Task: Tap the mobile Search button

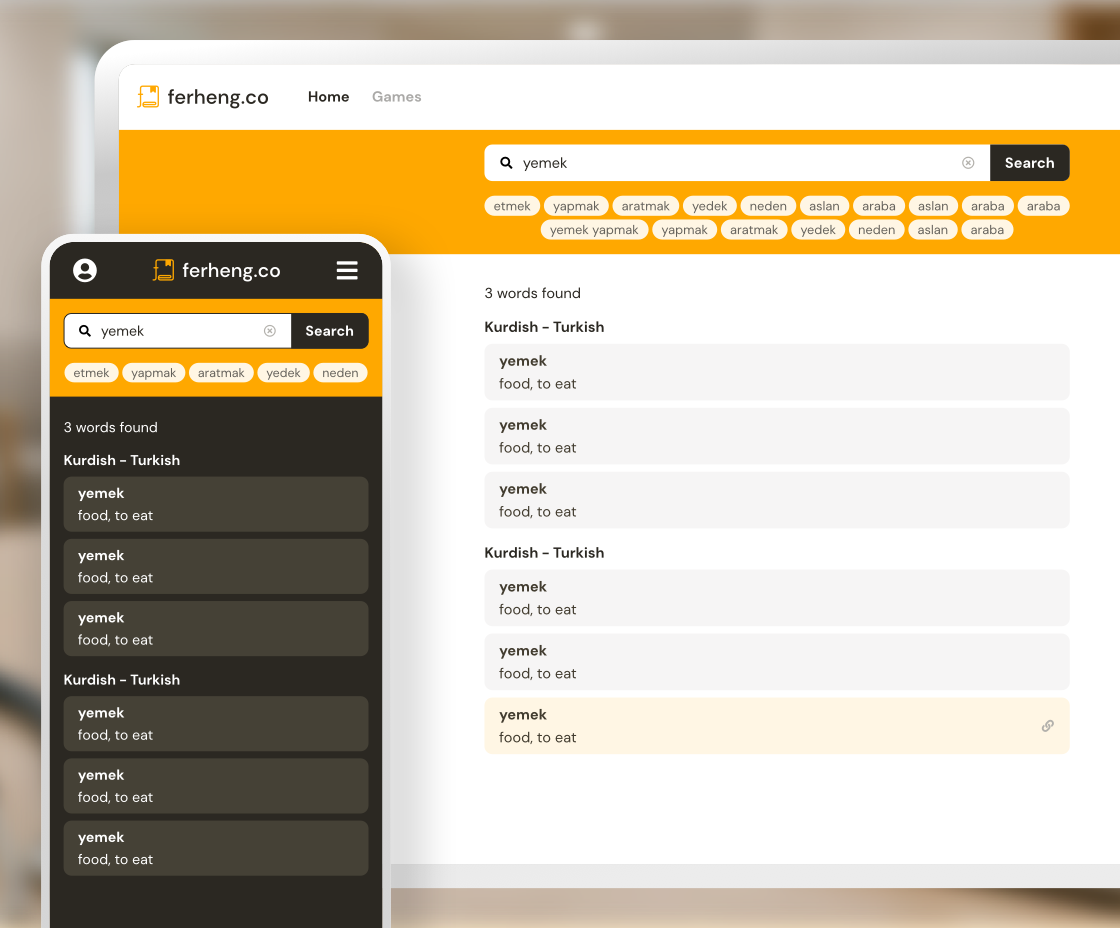Action: pos(329,331)
